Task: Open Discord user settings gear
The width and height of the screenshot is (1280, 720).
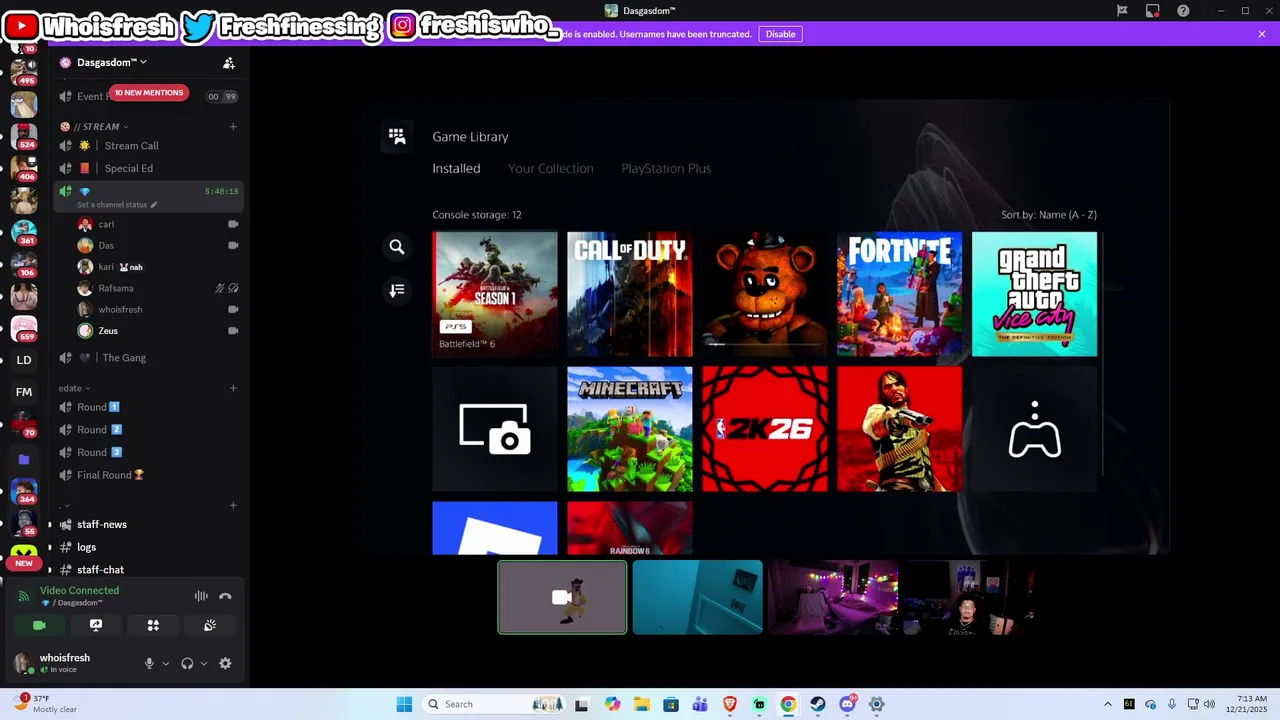Action: (225, 663)
